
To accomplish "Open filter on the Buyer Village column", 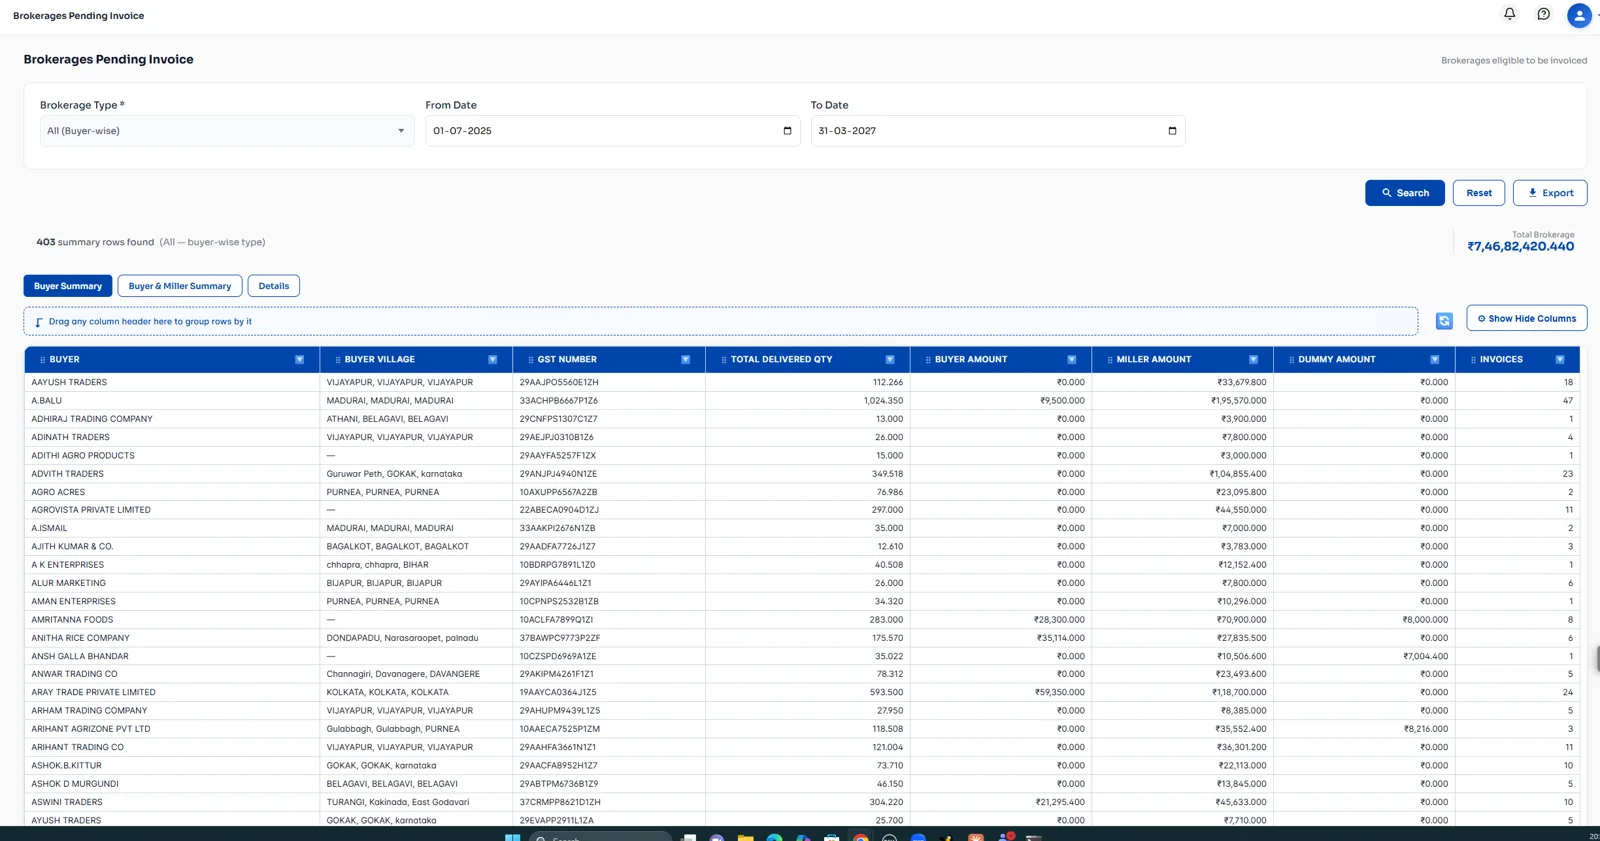I will tap(492, 360).
